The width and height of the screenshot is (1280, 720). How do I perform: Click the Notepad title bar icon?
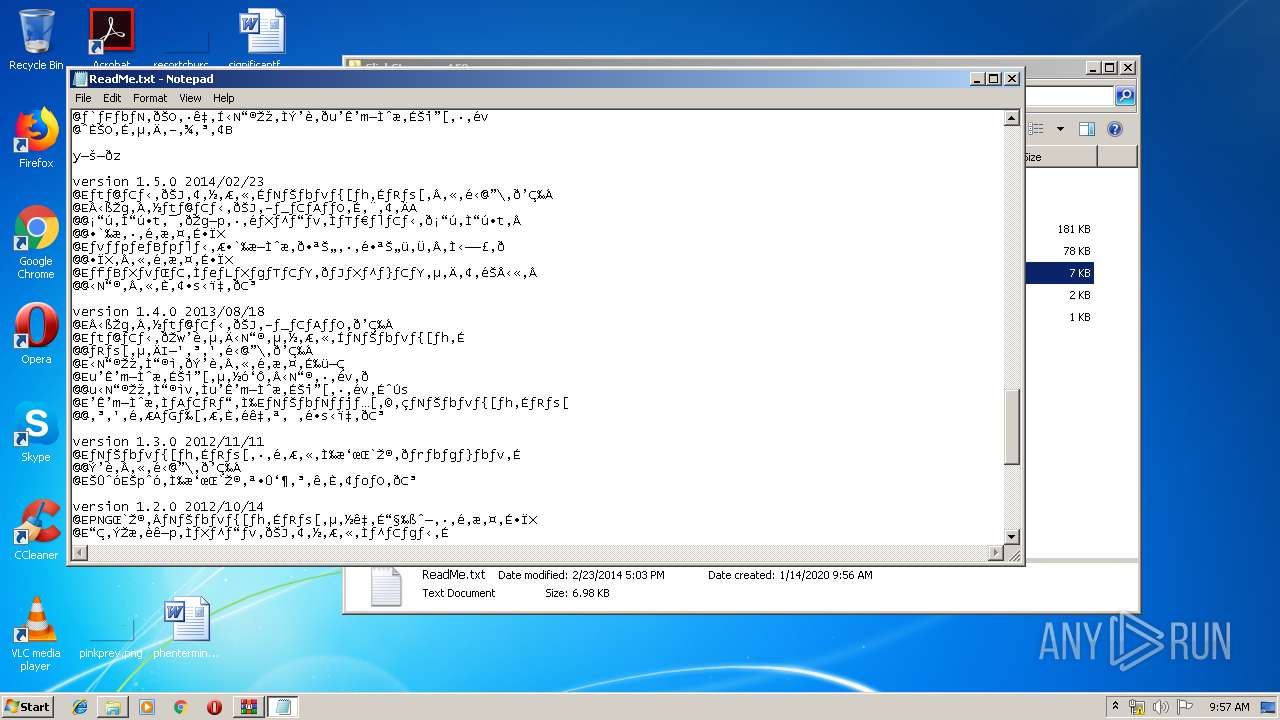tap(80, 79)
